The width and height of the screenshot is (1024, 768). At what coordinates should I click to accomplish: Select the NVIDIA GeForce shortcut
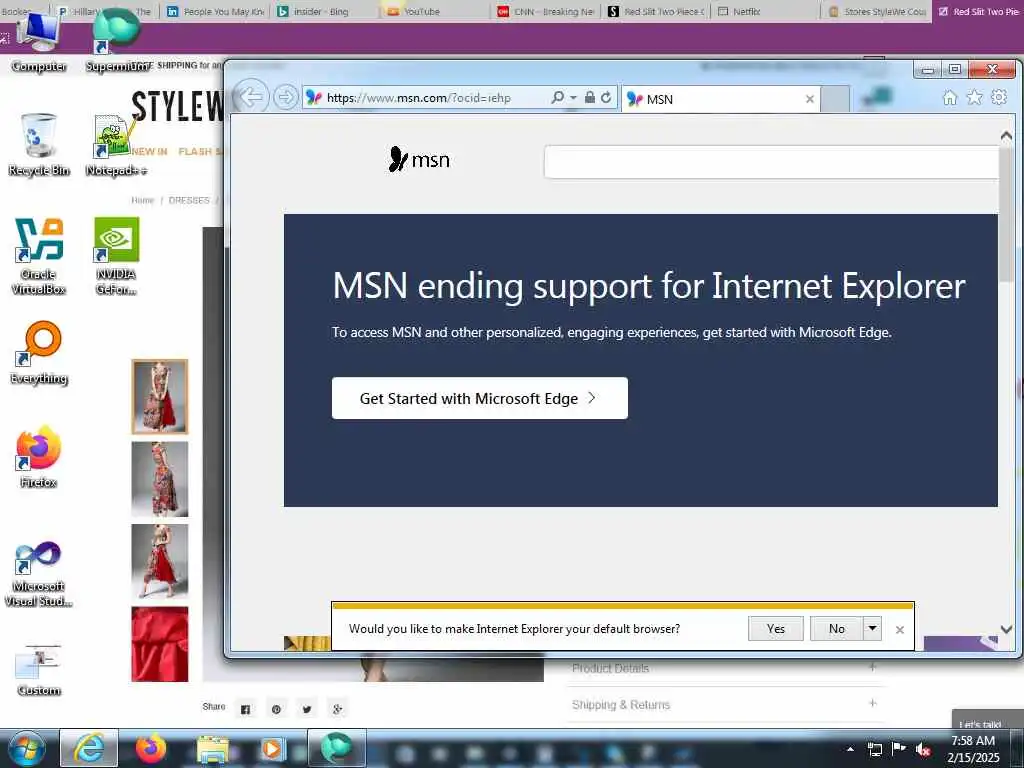click(x=116, y=256)
